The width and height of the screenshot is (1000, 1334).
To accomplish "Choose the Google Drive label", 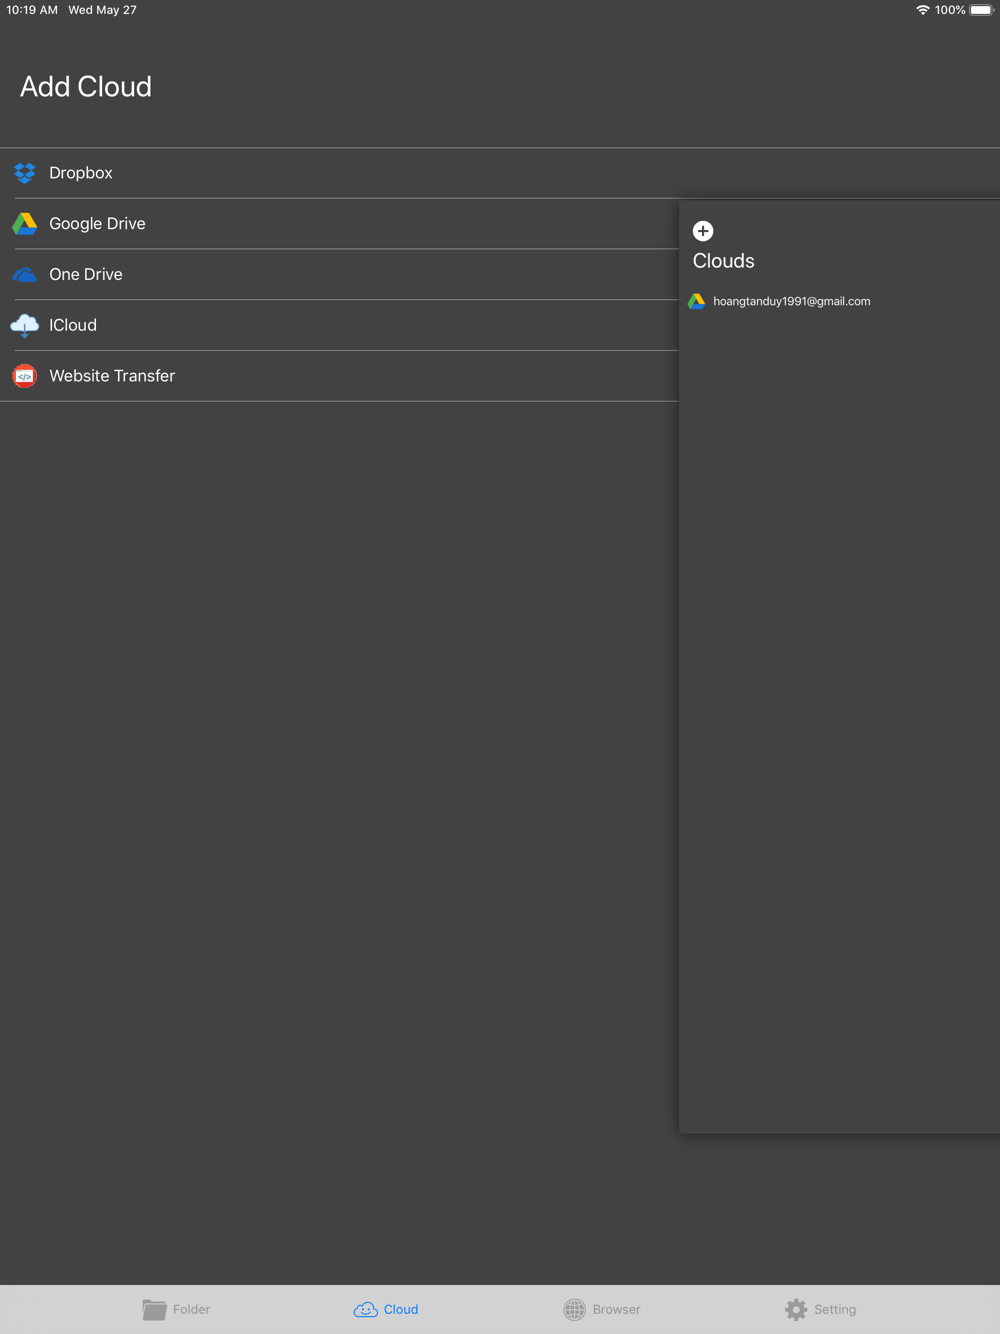I will click(x=97, y=224).
